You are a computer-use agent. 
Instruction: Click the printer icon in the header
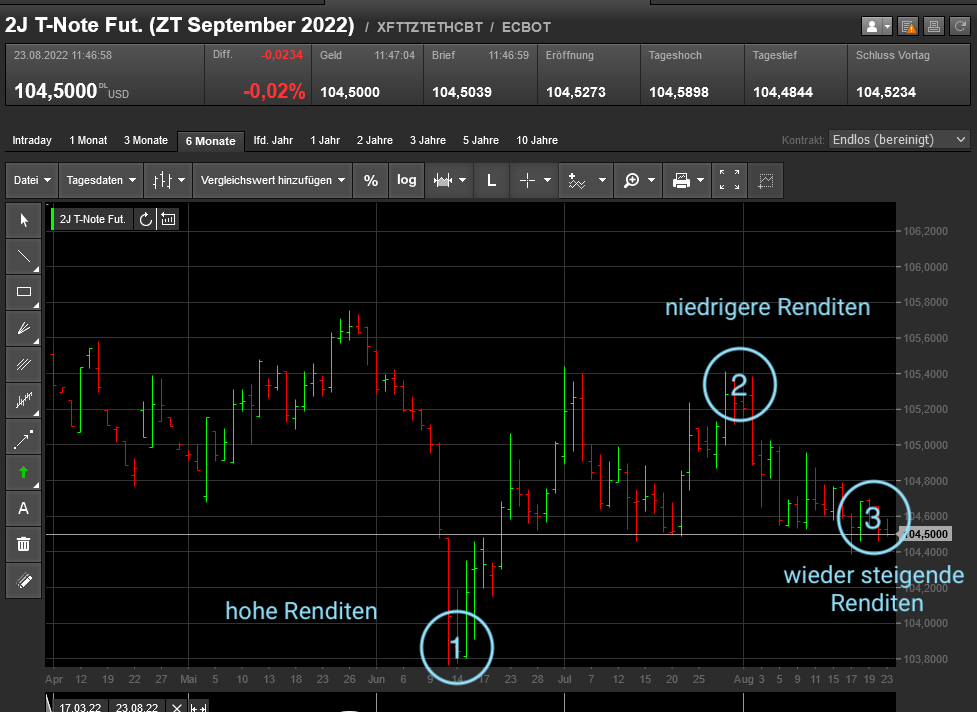click(x=932, y=26)
